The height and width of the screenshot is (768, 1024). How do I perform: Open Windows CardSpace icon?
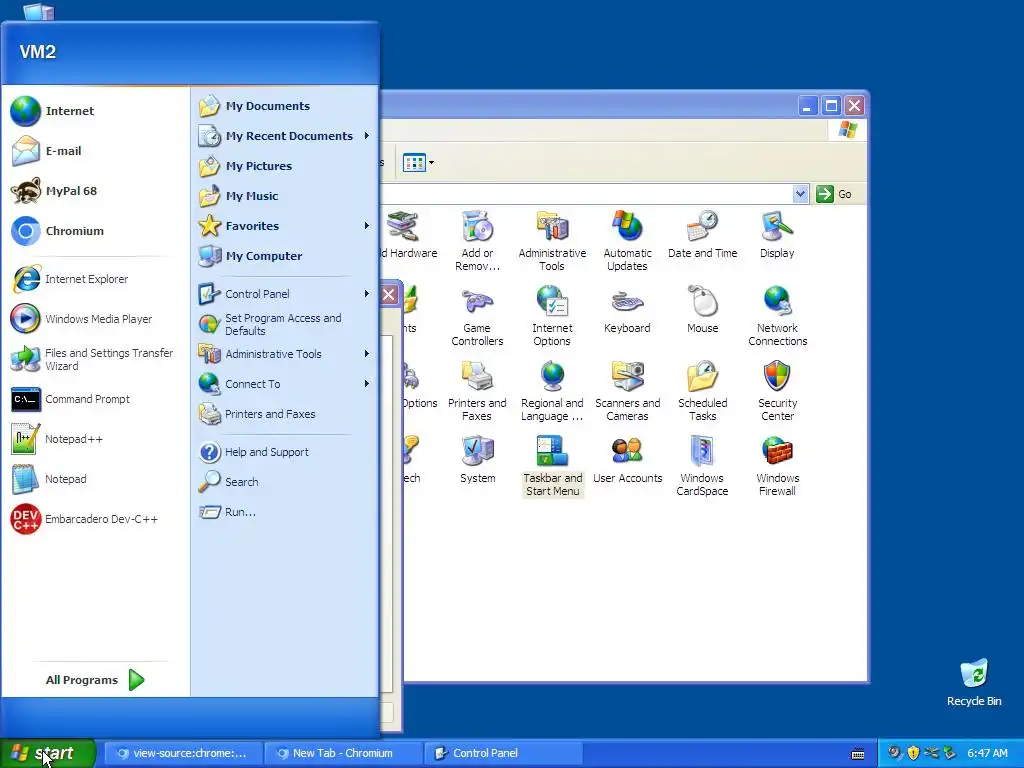(x=703, y=466)
